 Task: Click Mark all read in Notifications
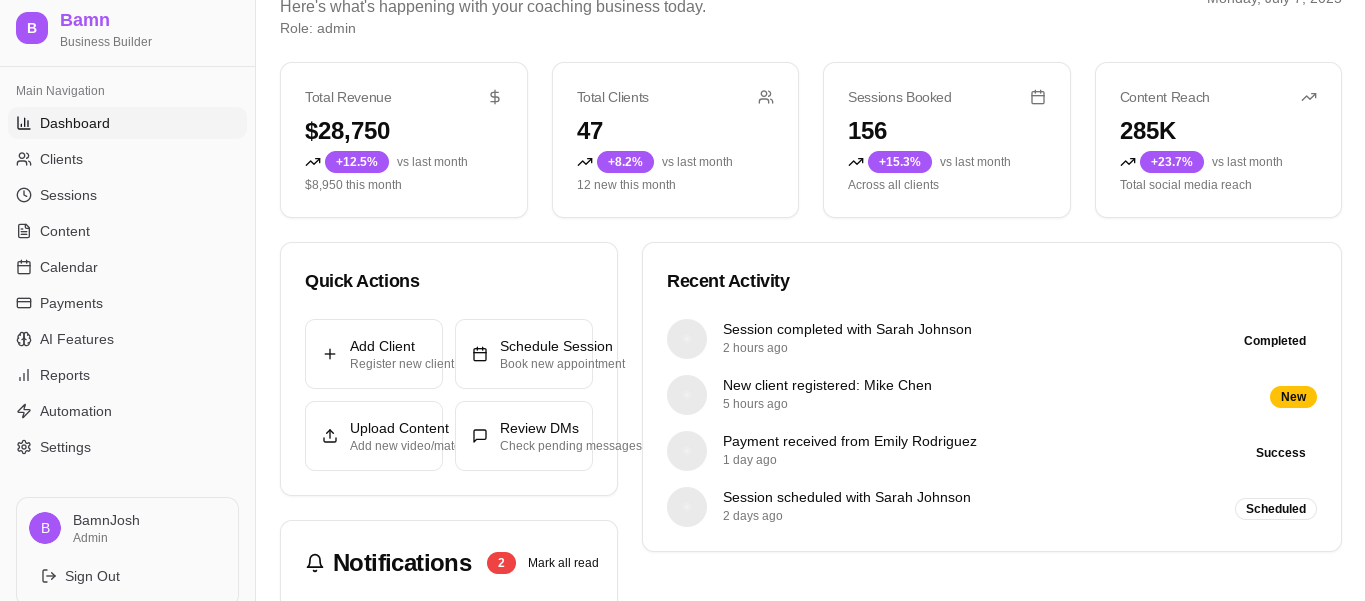(x=563, y=563)
